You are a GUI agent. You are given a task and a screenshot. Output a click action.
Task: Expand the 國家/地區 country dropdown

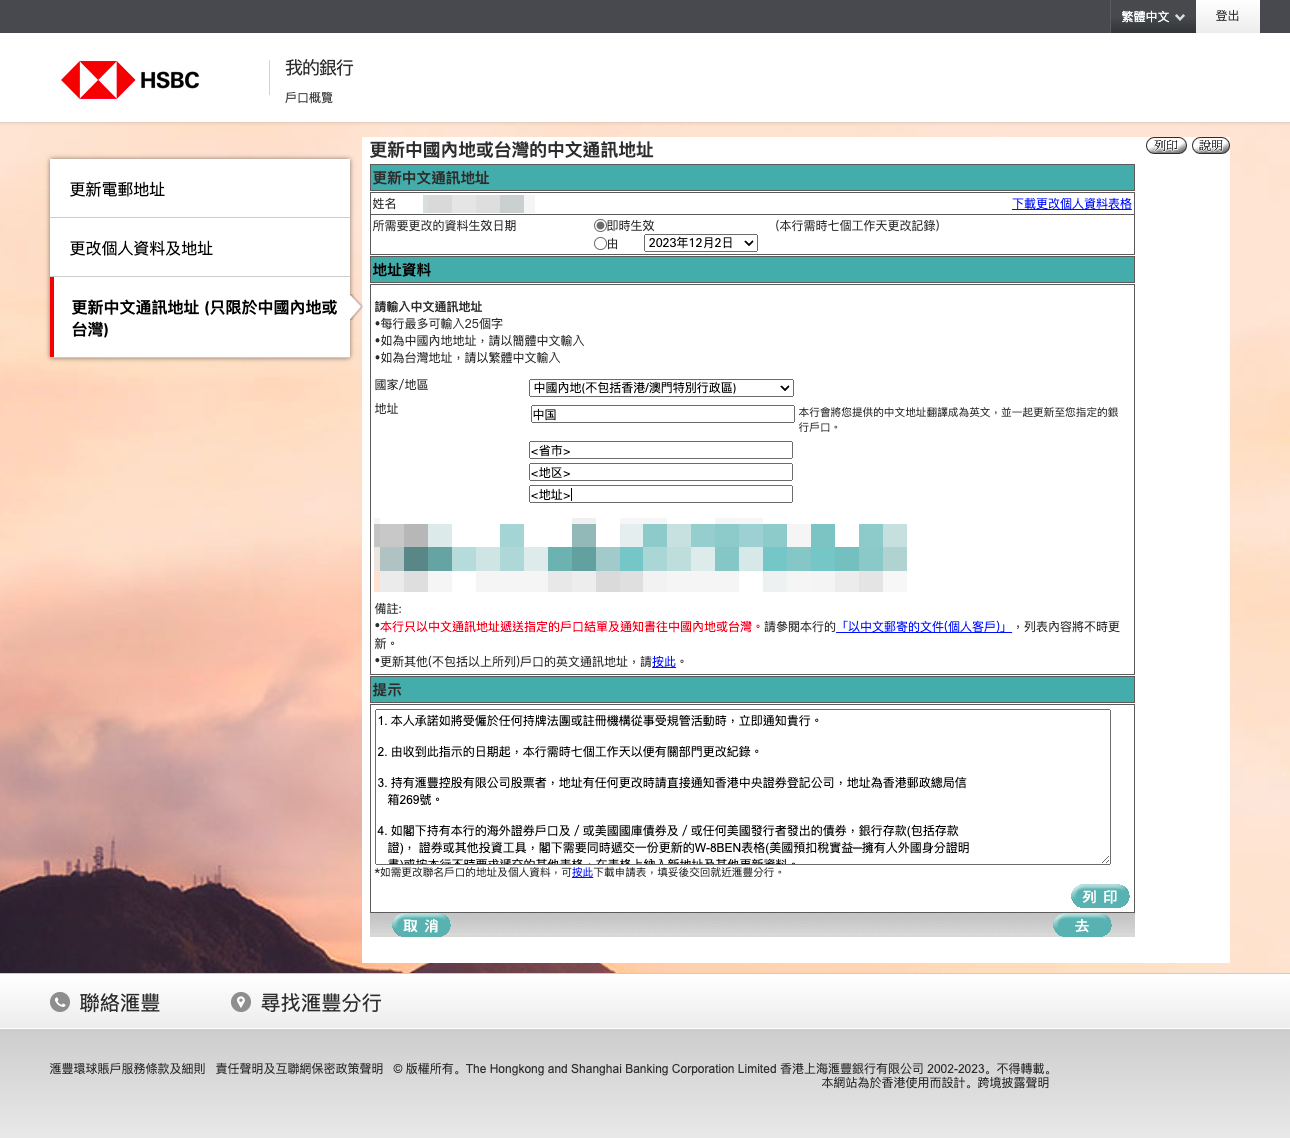(661, 388)
